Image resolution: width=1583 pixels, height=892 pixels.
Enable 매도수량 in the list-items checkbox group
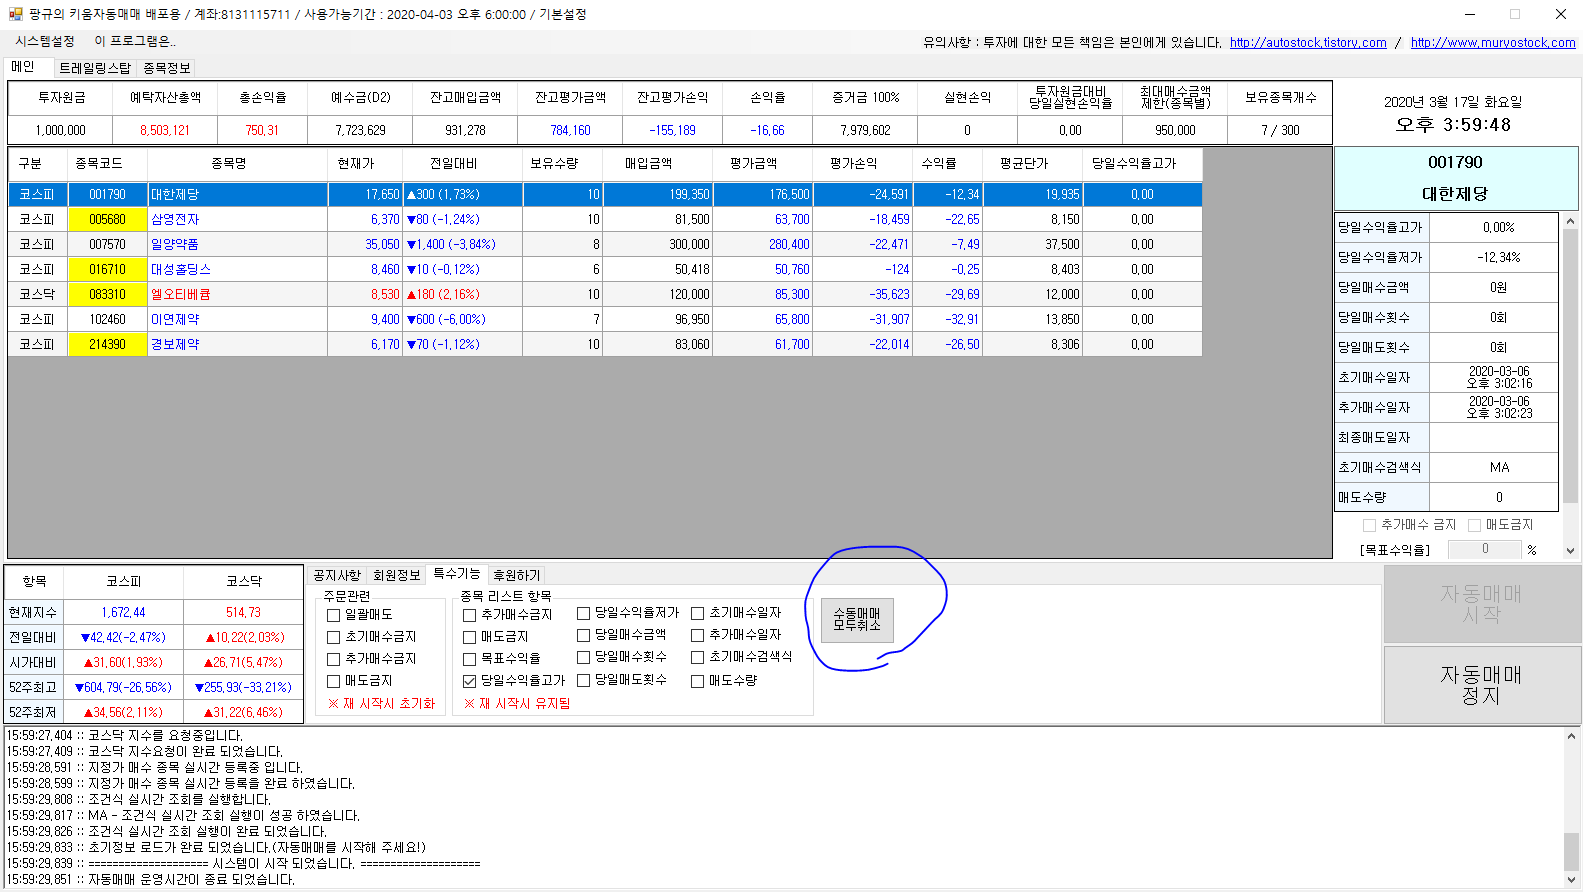click(698, 681)
